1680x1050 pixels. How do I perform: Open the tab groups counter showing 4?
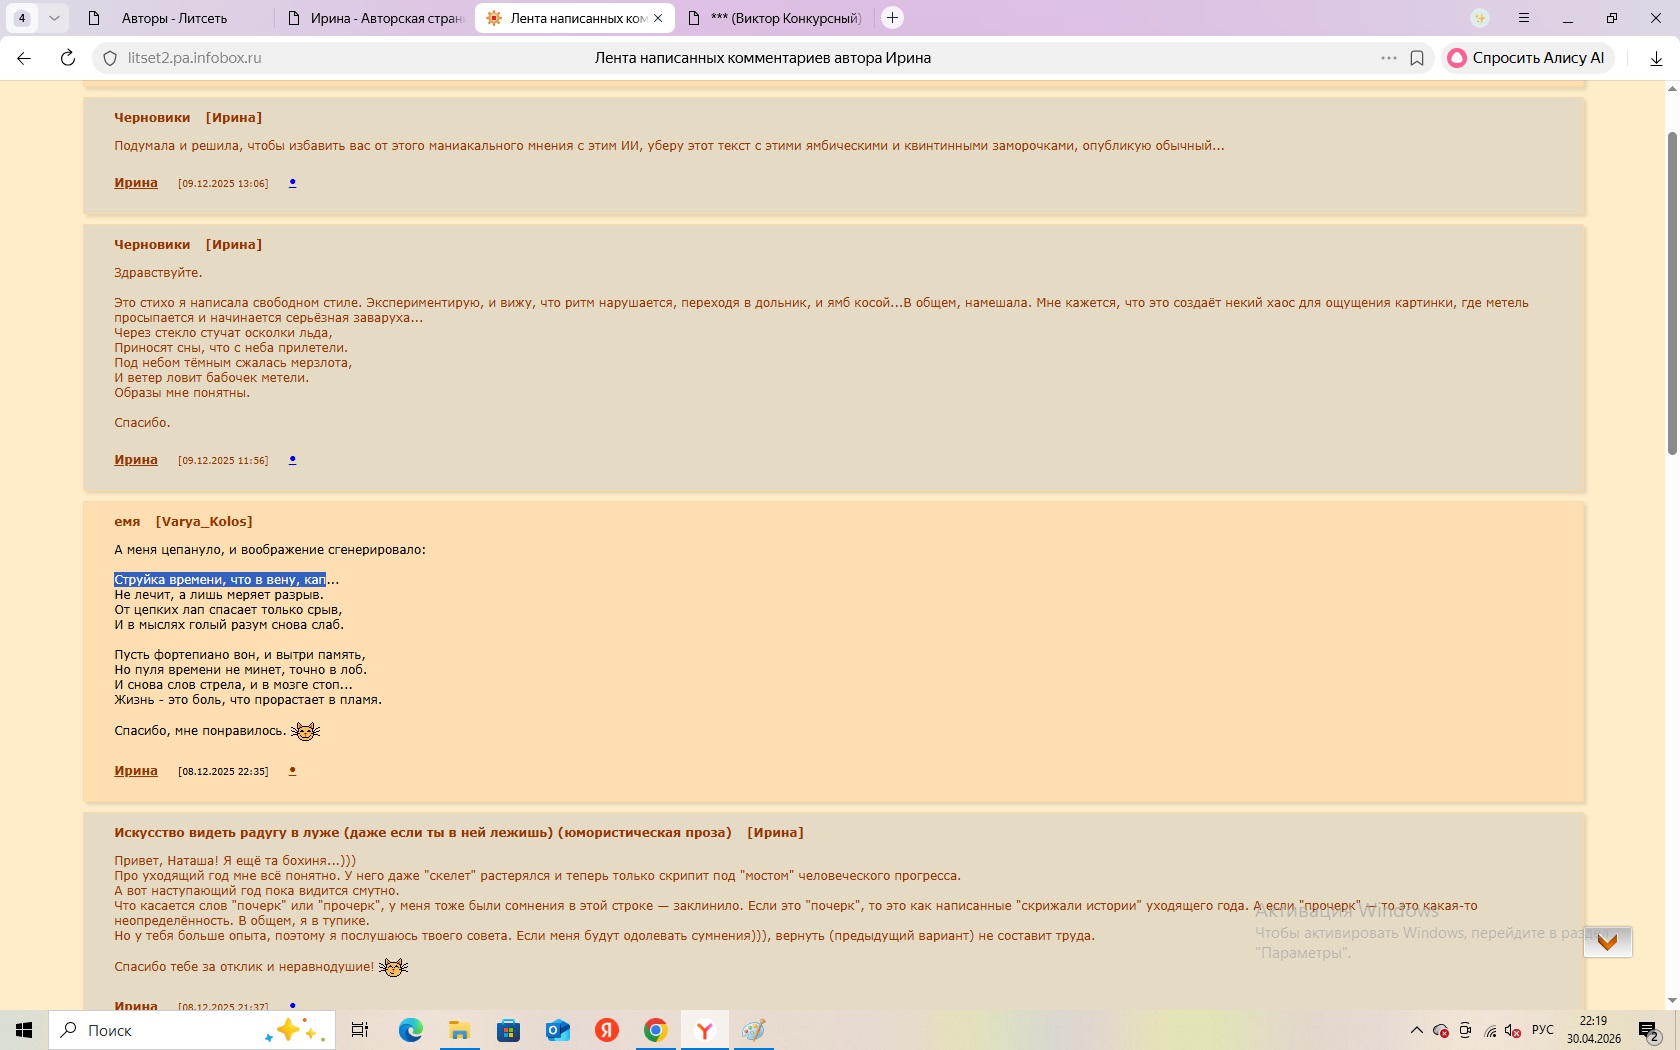tap(22, 18)
